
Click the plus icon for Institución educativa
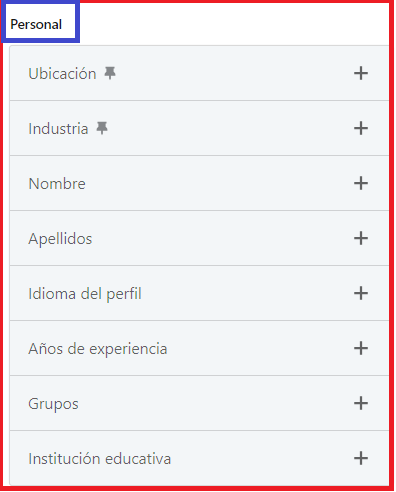(x=361, y=458)
